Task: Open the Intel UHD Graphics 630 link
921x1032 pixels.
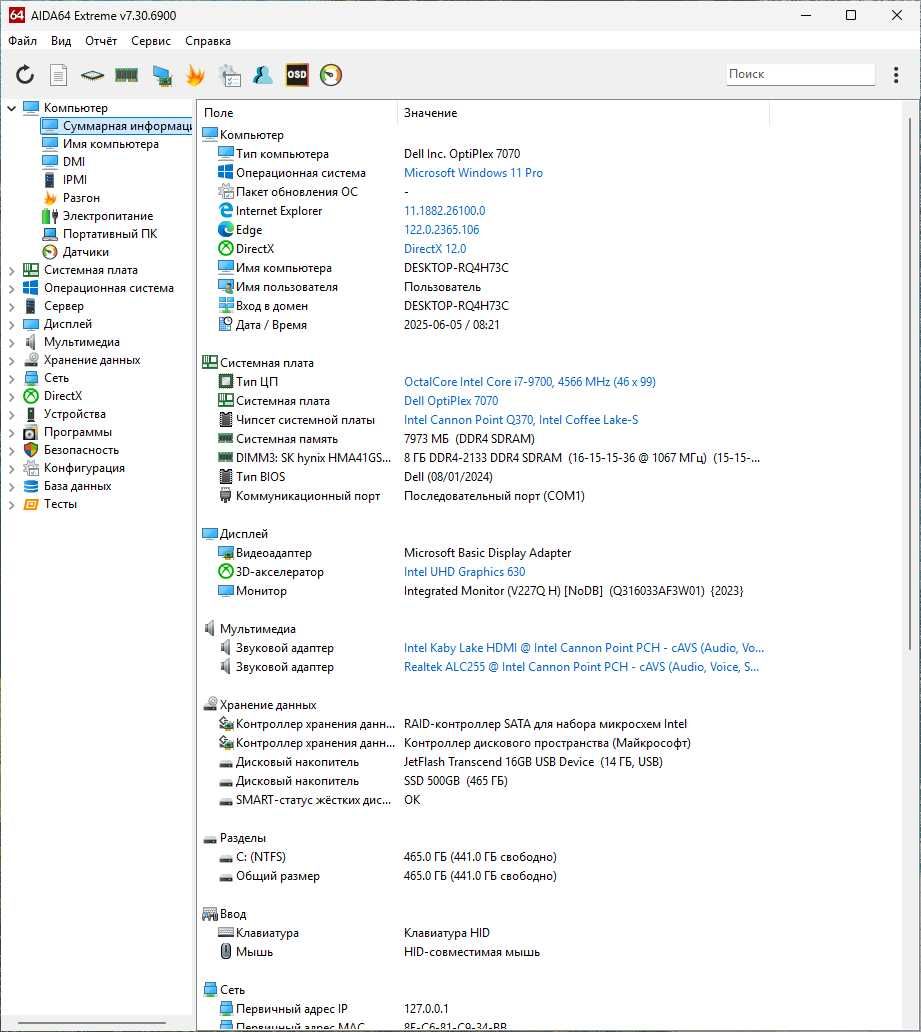Action: [464, 572]
